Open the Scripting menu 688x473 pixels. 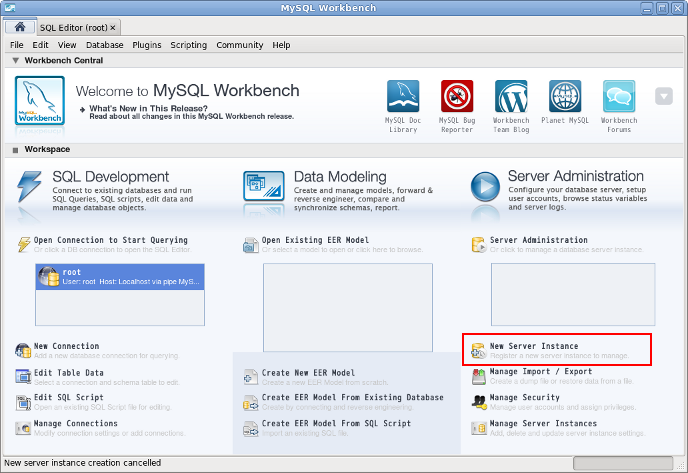click(x=188, y=45)
